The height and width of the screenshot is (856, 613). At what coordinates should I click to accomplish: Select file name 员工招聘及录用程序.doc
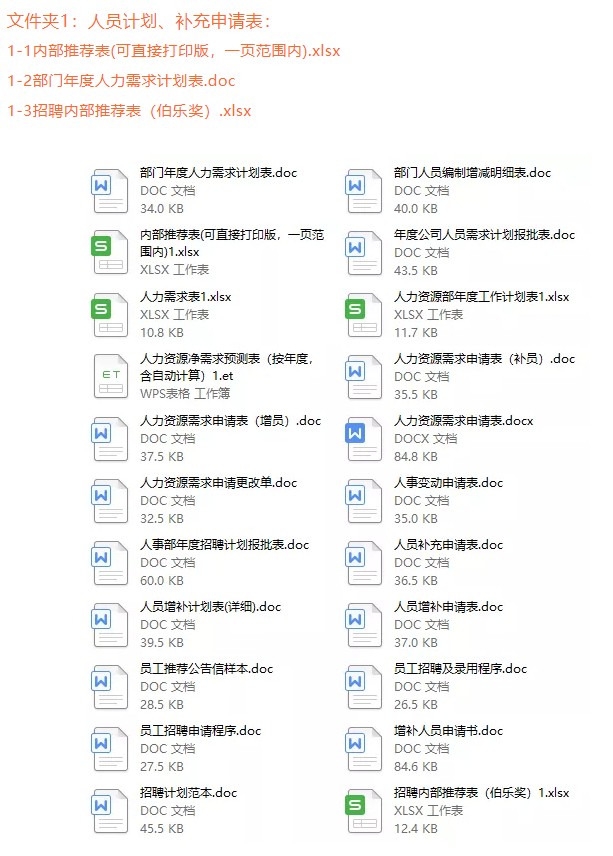(x=461, y=668)
